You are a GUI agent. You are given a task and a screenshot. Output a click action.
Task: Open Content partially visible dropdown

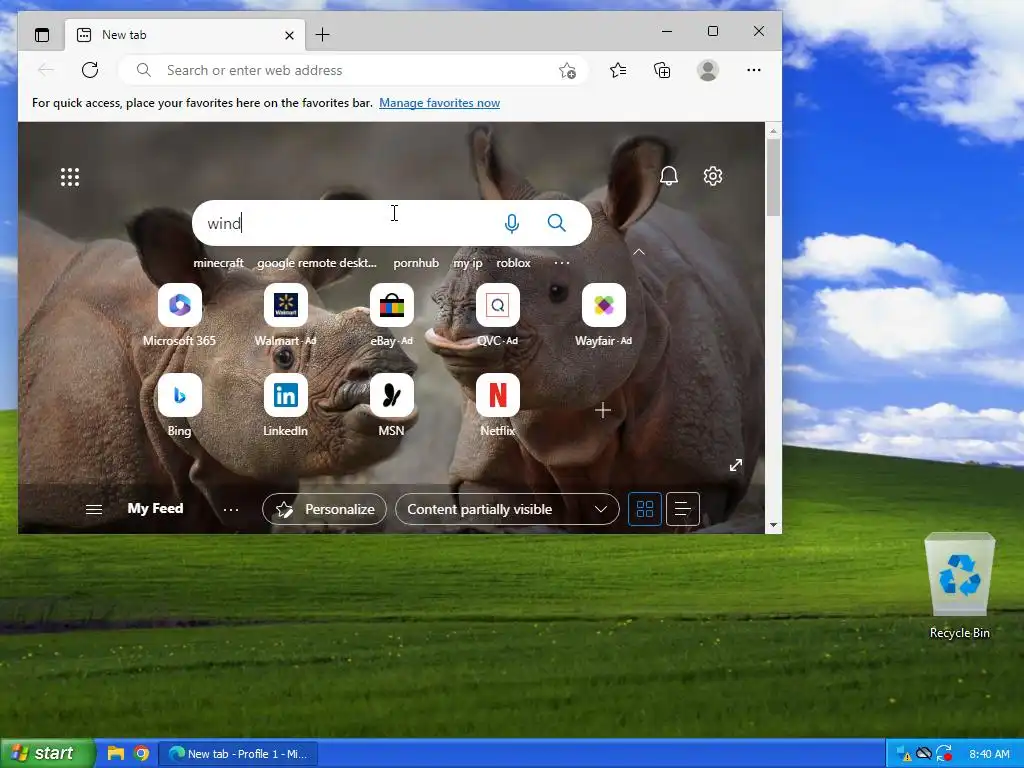507,509
